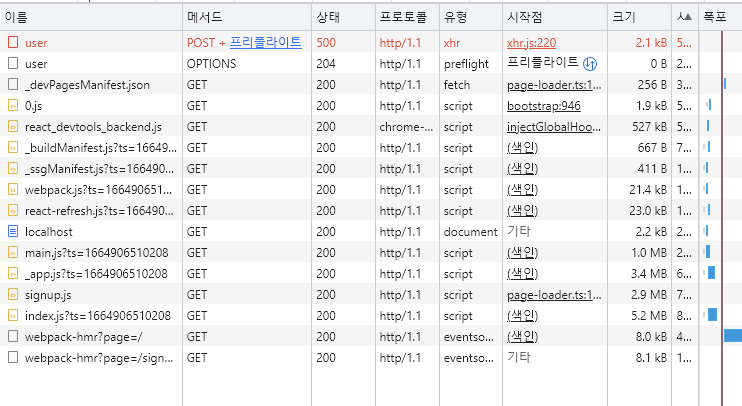Image resolution: width=742 pixels, height=406 pixels.
Task: Click the document icon next to localhost
Action: tap(13, 231)
